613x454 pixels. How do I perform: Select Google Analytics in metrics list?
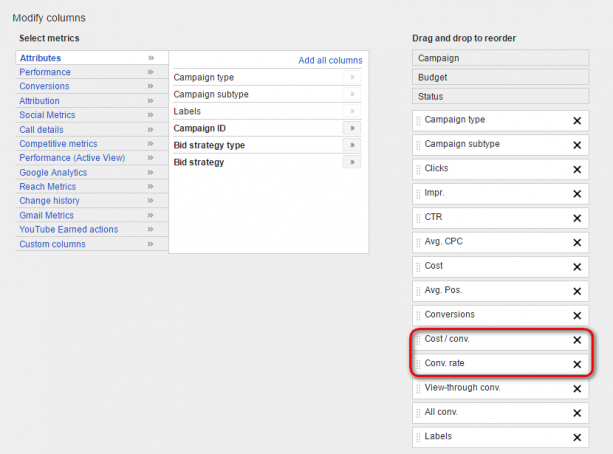(53, 173)
